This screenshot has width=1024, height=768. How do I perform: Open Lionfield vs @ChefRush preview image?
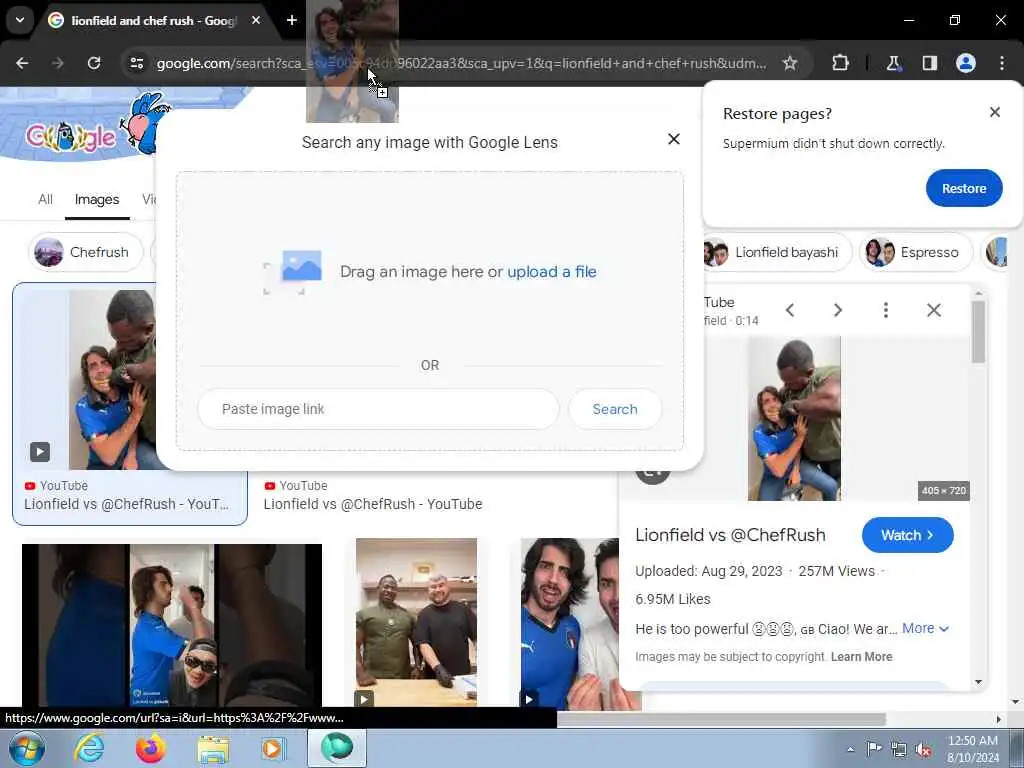coord(794,418)
